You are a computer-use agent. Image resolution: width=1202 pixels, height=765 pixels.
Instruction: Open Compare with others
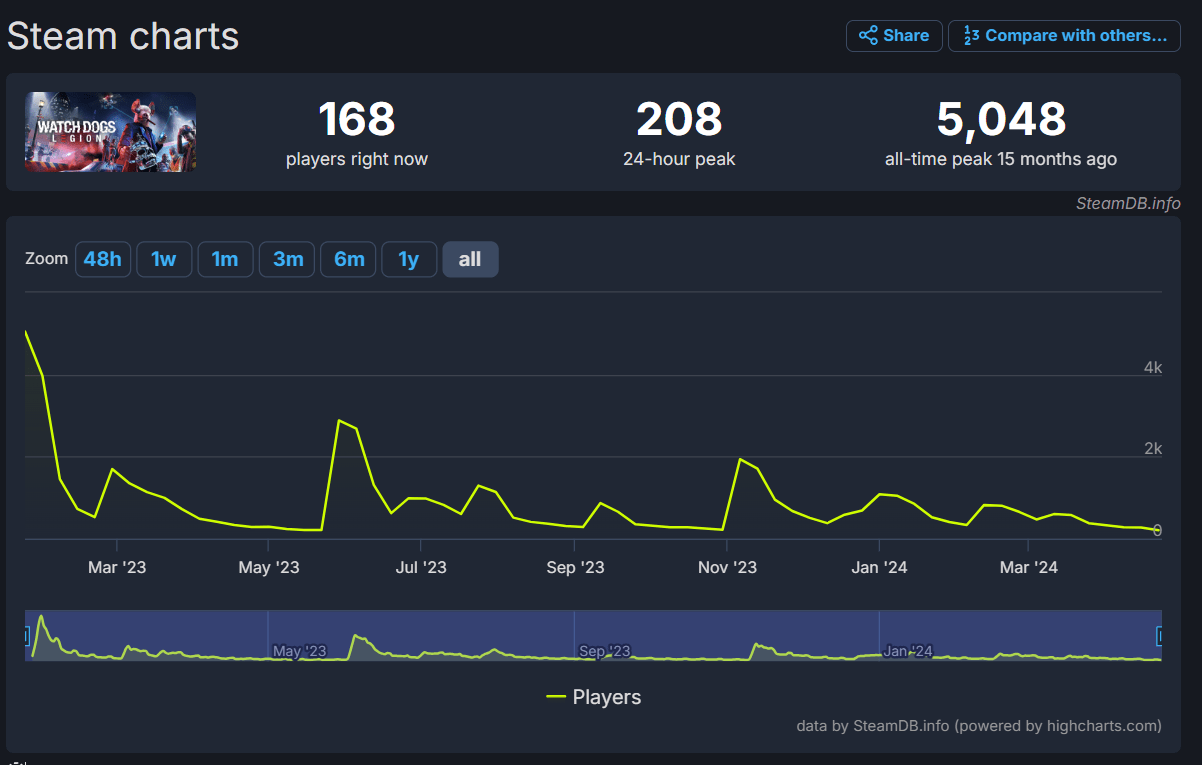tap(1064, 36)
